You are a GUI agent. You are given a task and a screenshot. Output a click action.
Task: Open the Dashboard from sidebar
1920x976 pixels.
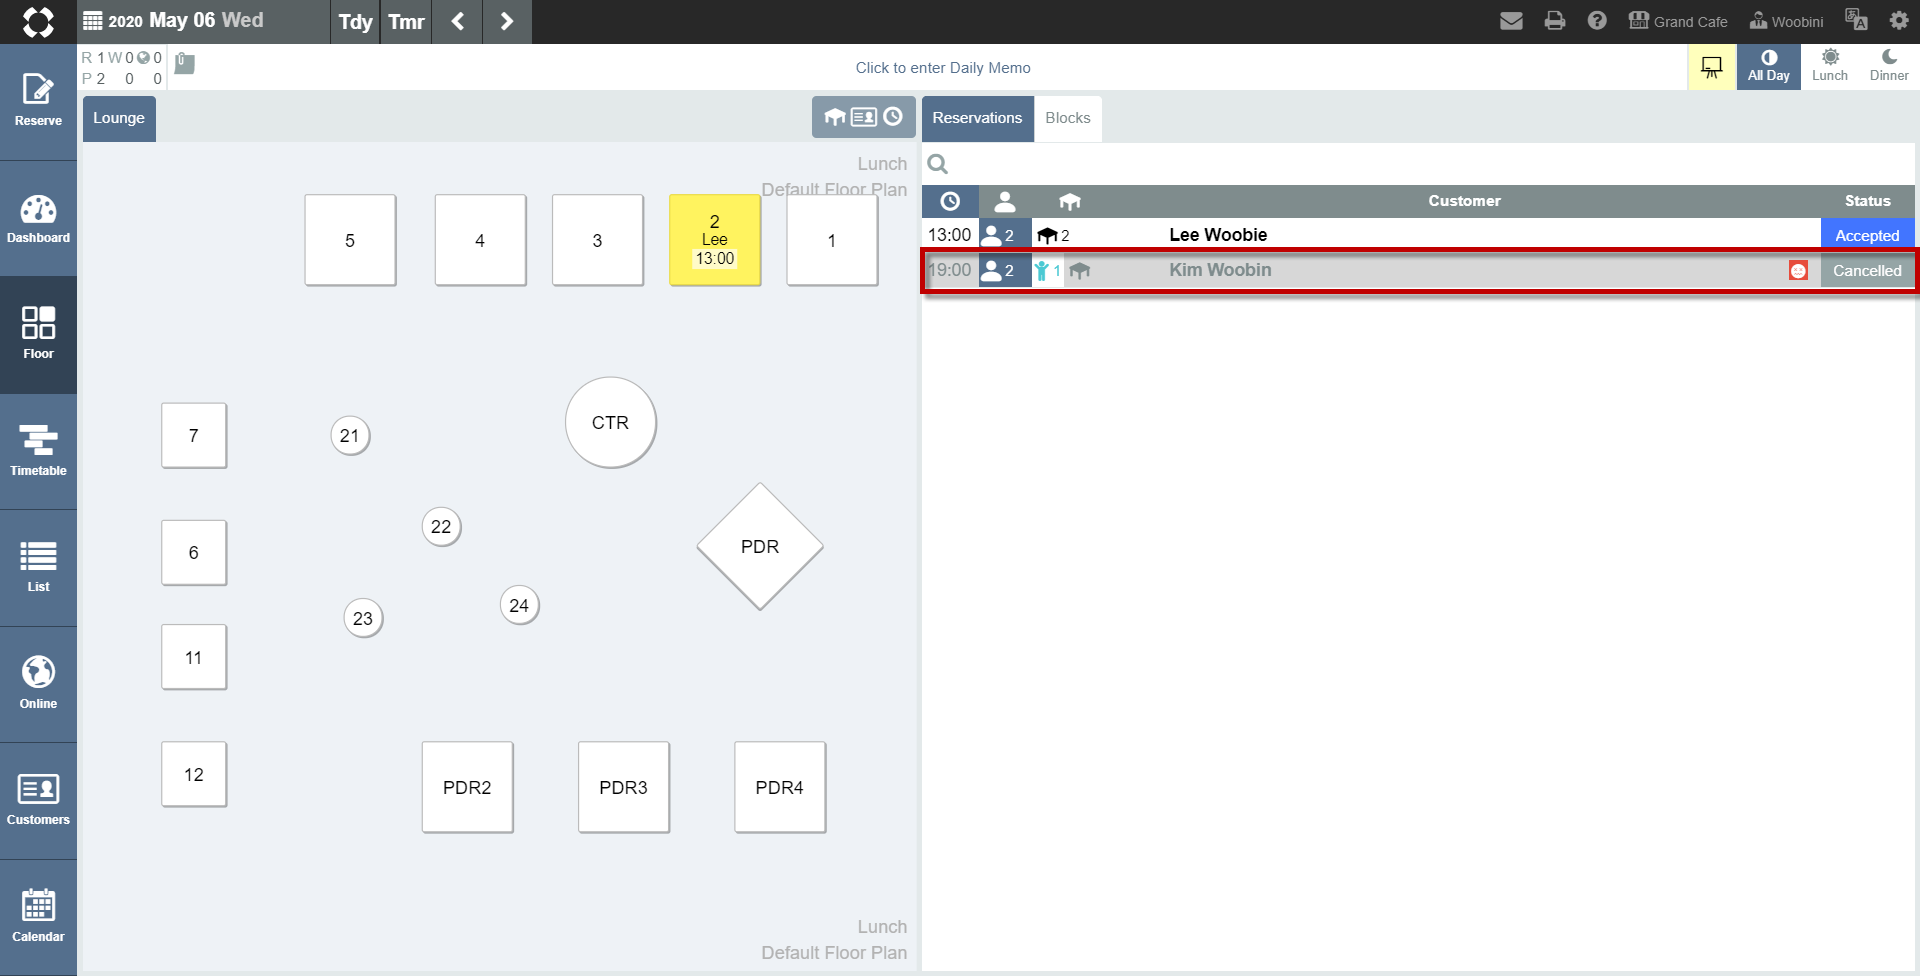38,218
